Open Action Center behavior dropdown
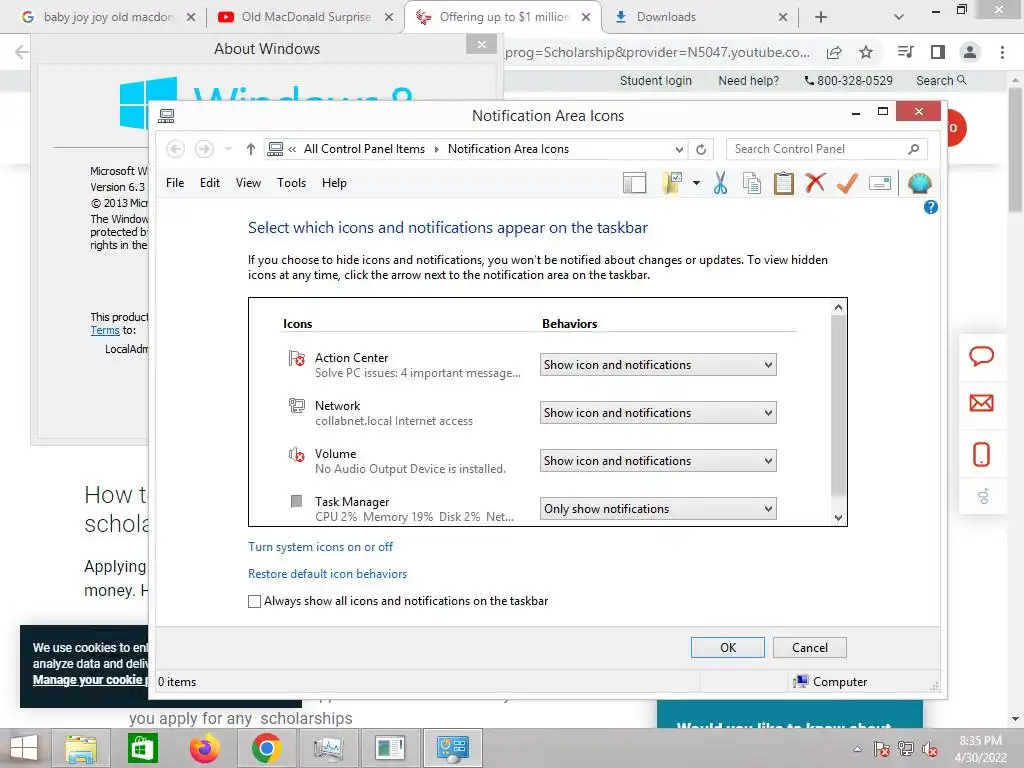This screenshot has width=1024, height=768. click(658, 365)
